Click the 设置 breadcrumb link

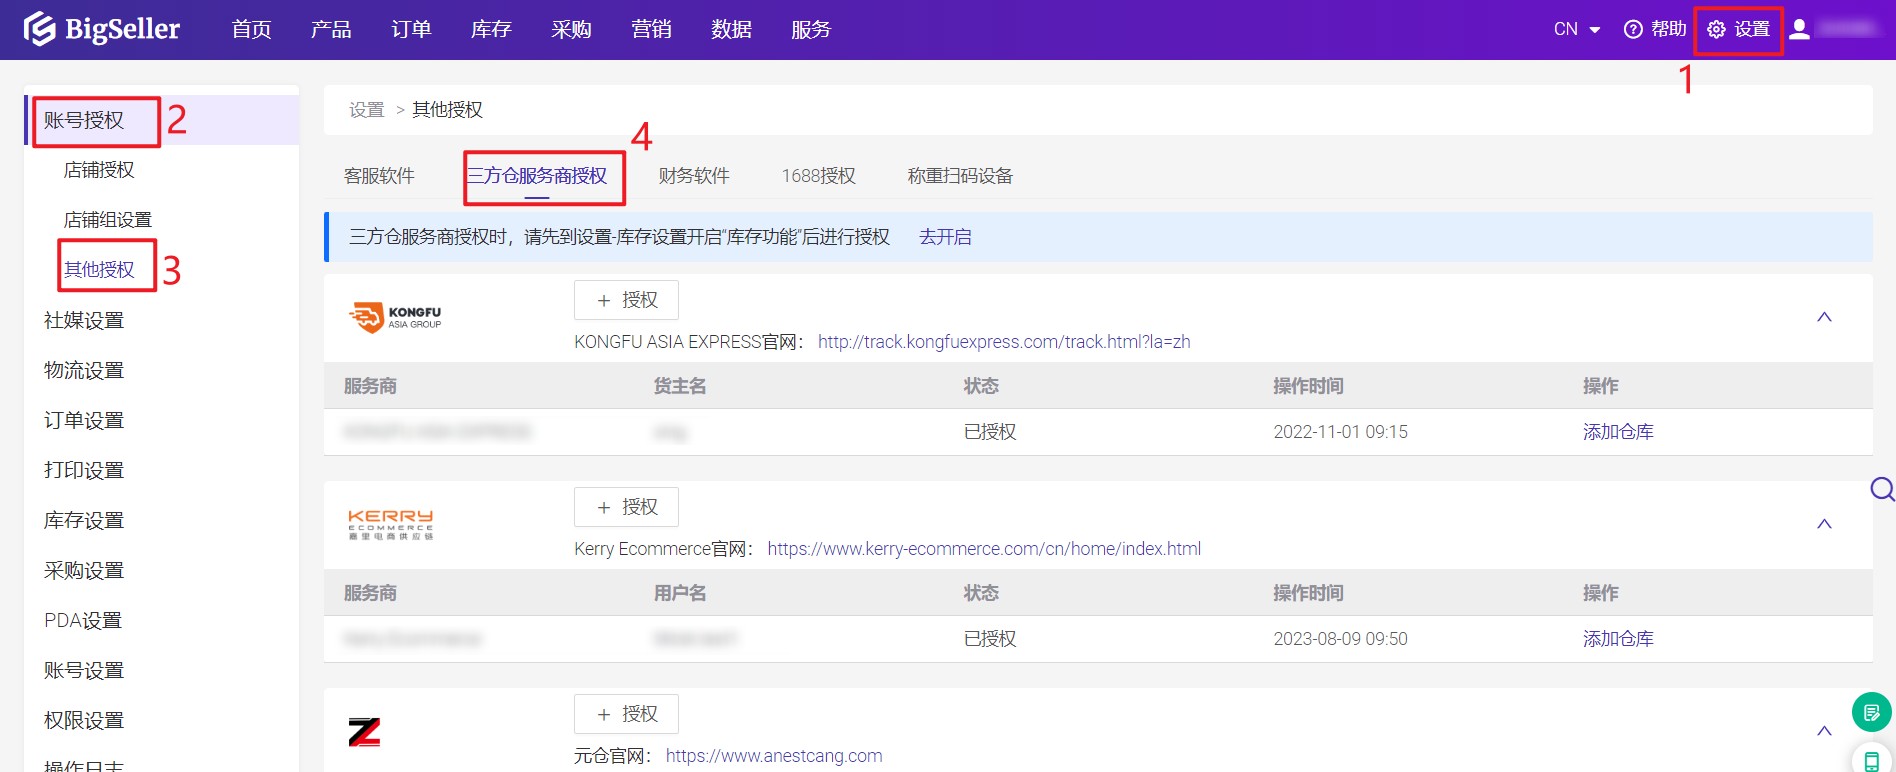pos(367,110)
